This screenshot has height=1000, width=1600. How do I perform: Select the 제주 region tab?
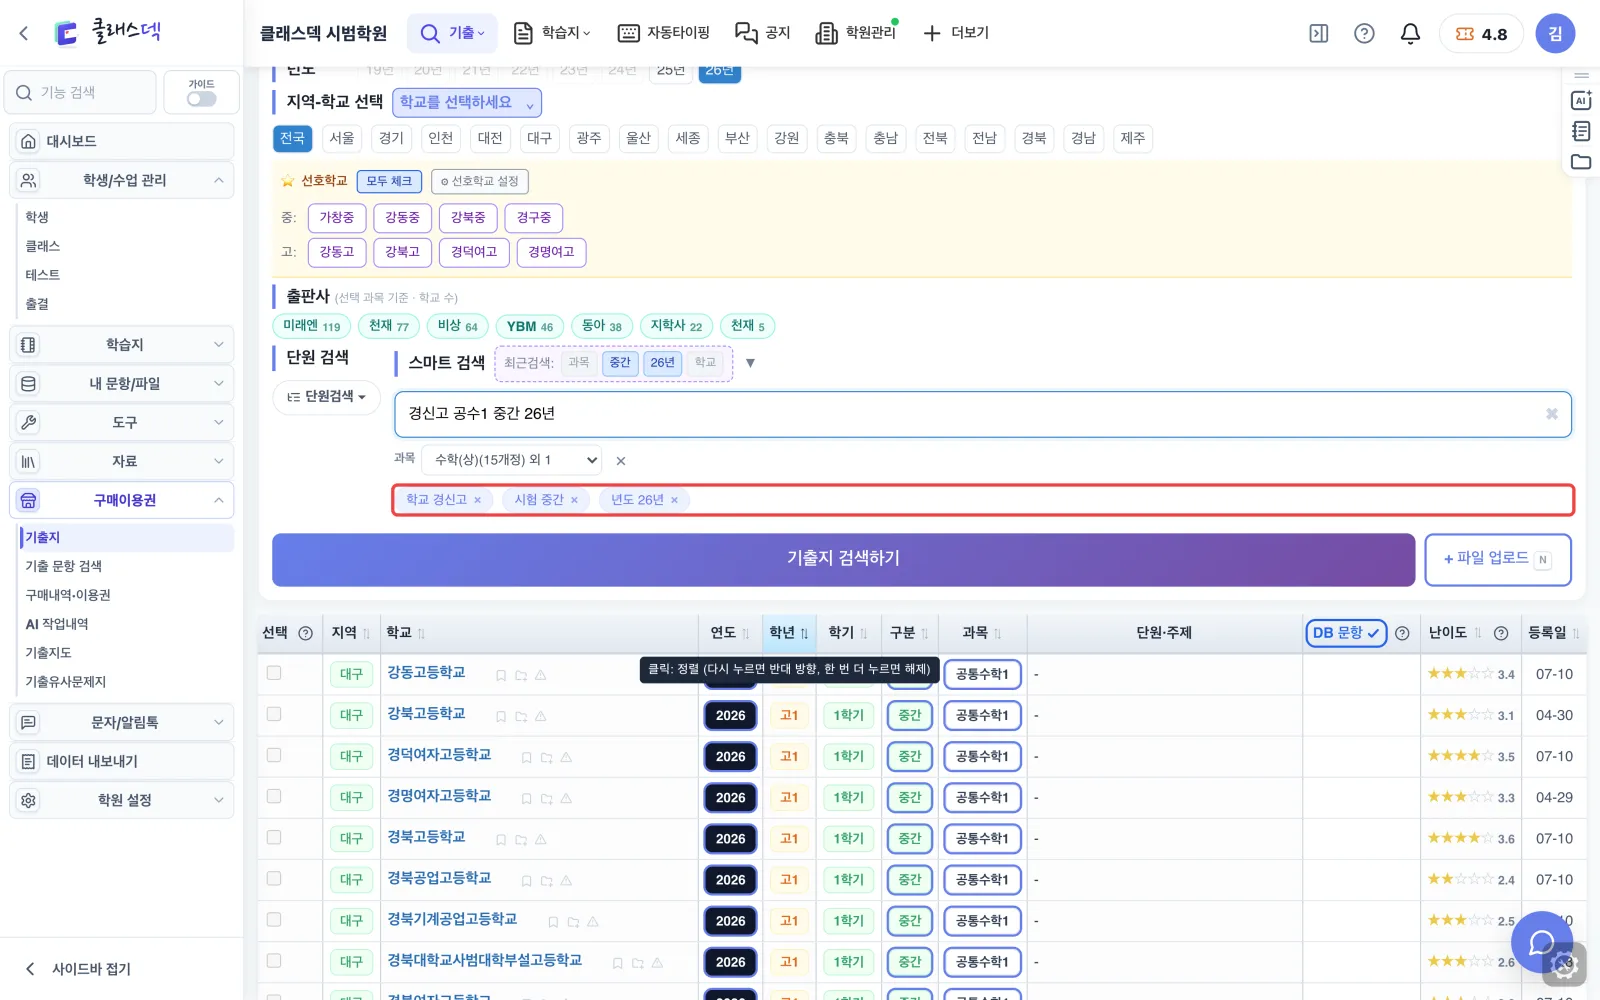[x=1133, y=138]
